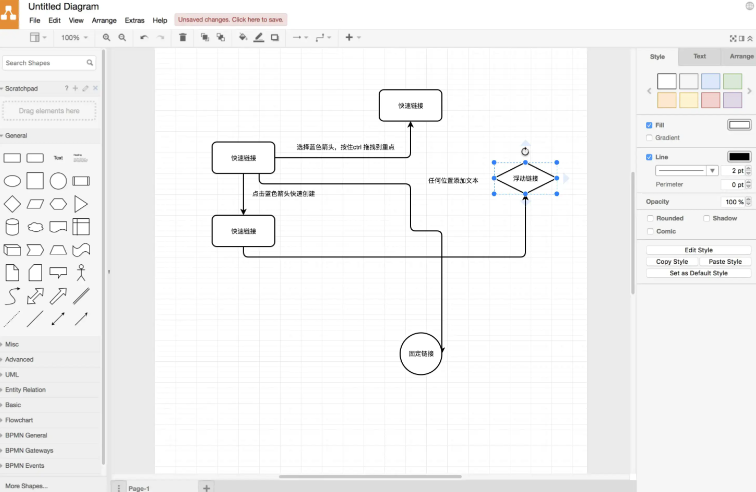
Task: Open fill color bucket tool
Action: coord(243,38)
